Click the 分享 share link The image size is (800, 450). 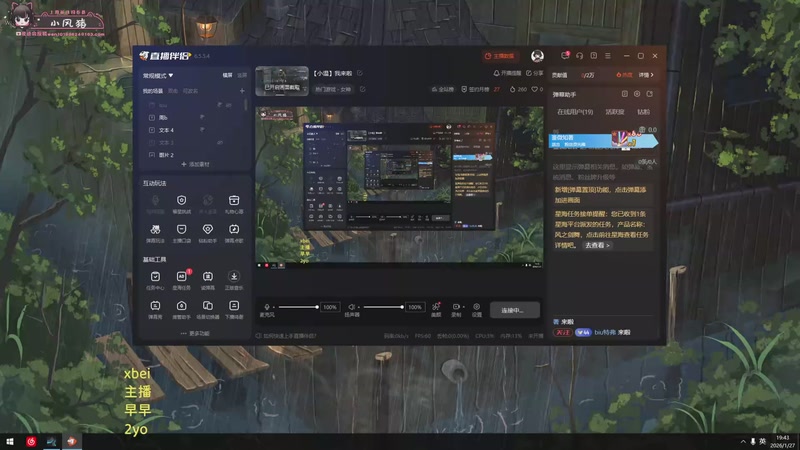point(535,73)
